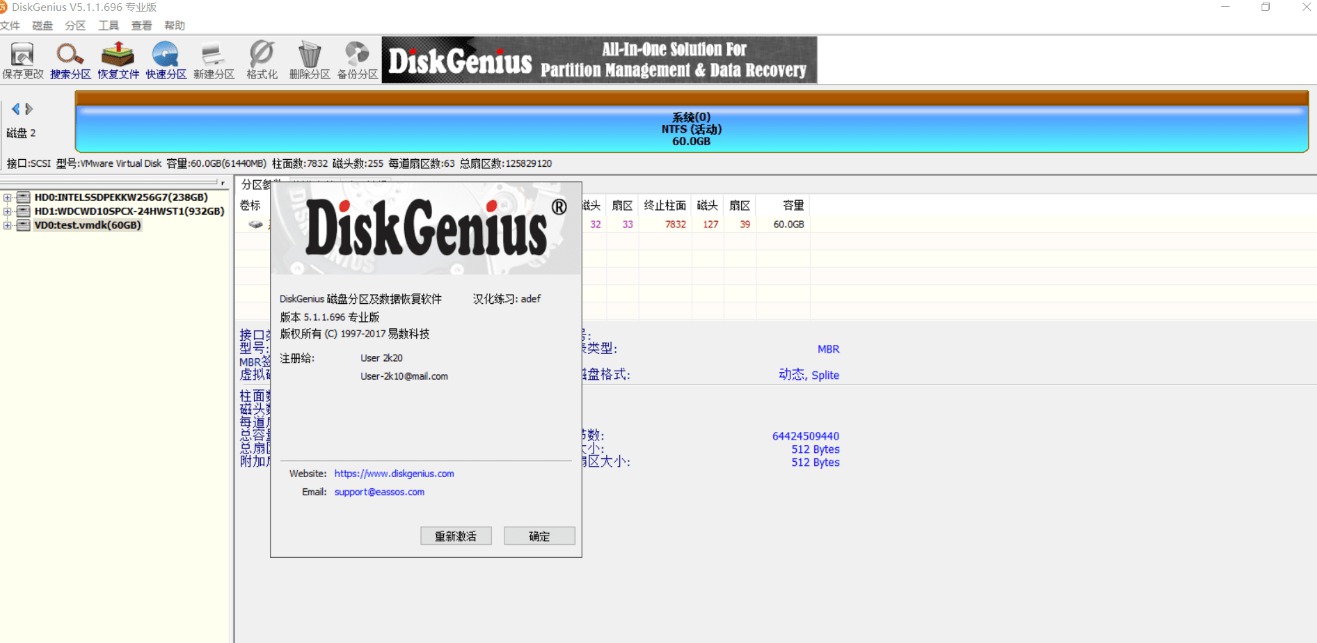Click the disk icon beside HD1:WDCWD10SPCX-24HWST1
The width and height of the screenshot is (1317, 643).
pos(23,211)
